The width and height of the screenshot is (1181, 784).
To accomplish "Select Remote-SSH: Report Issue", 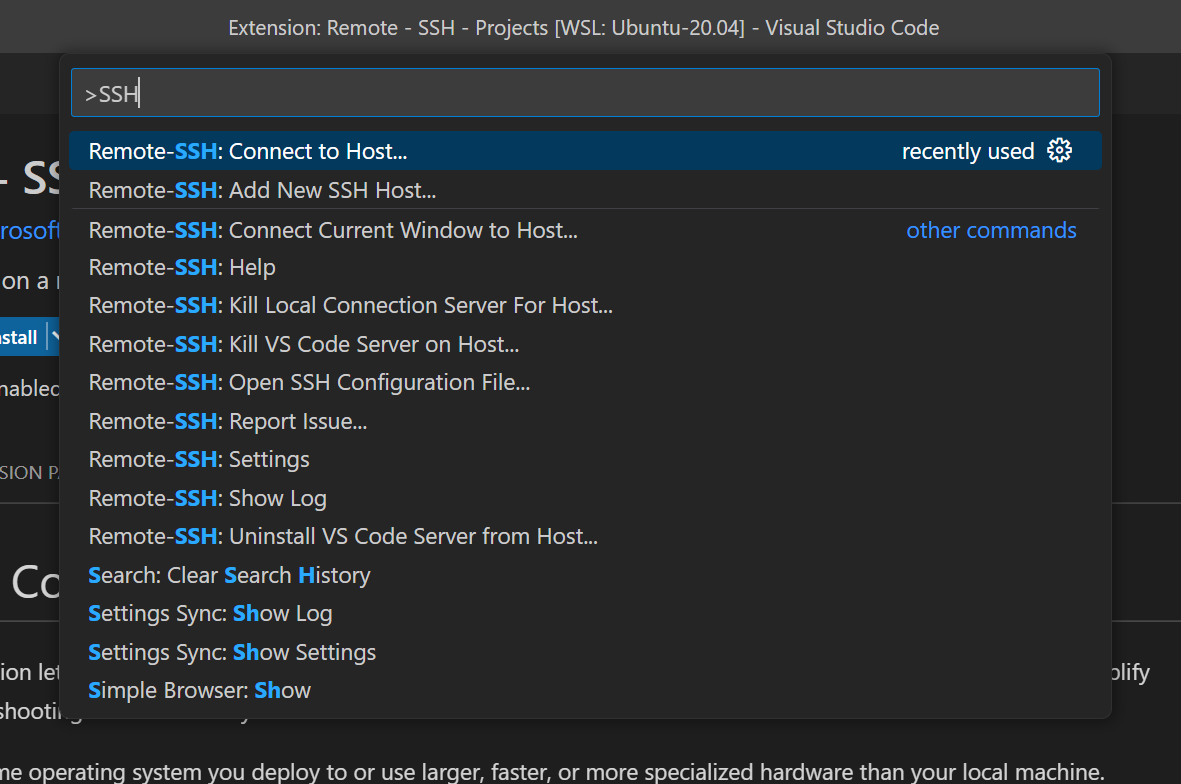I will [x=228, y=421].
